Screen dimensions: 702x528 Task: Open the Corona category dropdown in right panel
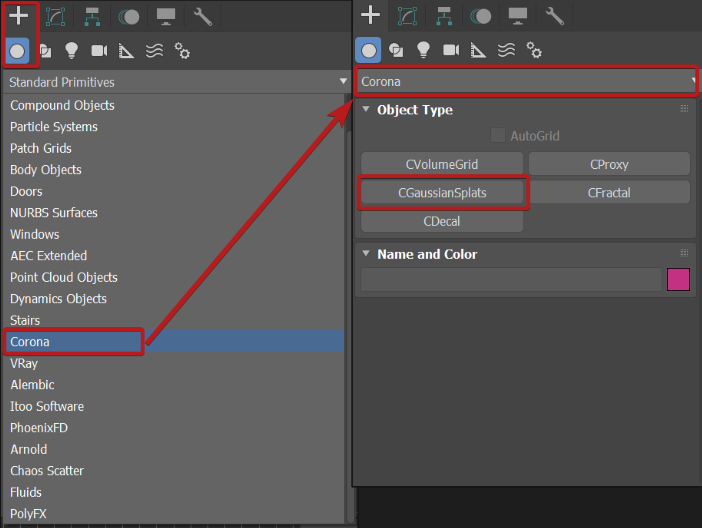[526, 82]
